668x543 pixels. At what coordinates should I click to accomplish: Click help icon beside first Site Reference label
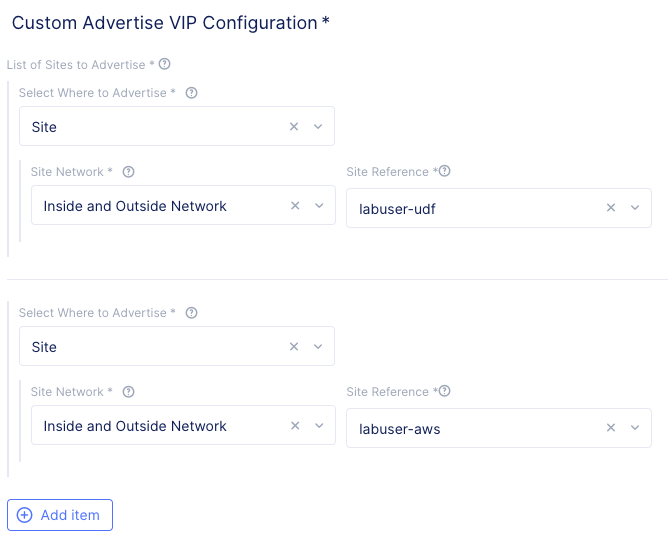click(445, 171)
